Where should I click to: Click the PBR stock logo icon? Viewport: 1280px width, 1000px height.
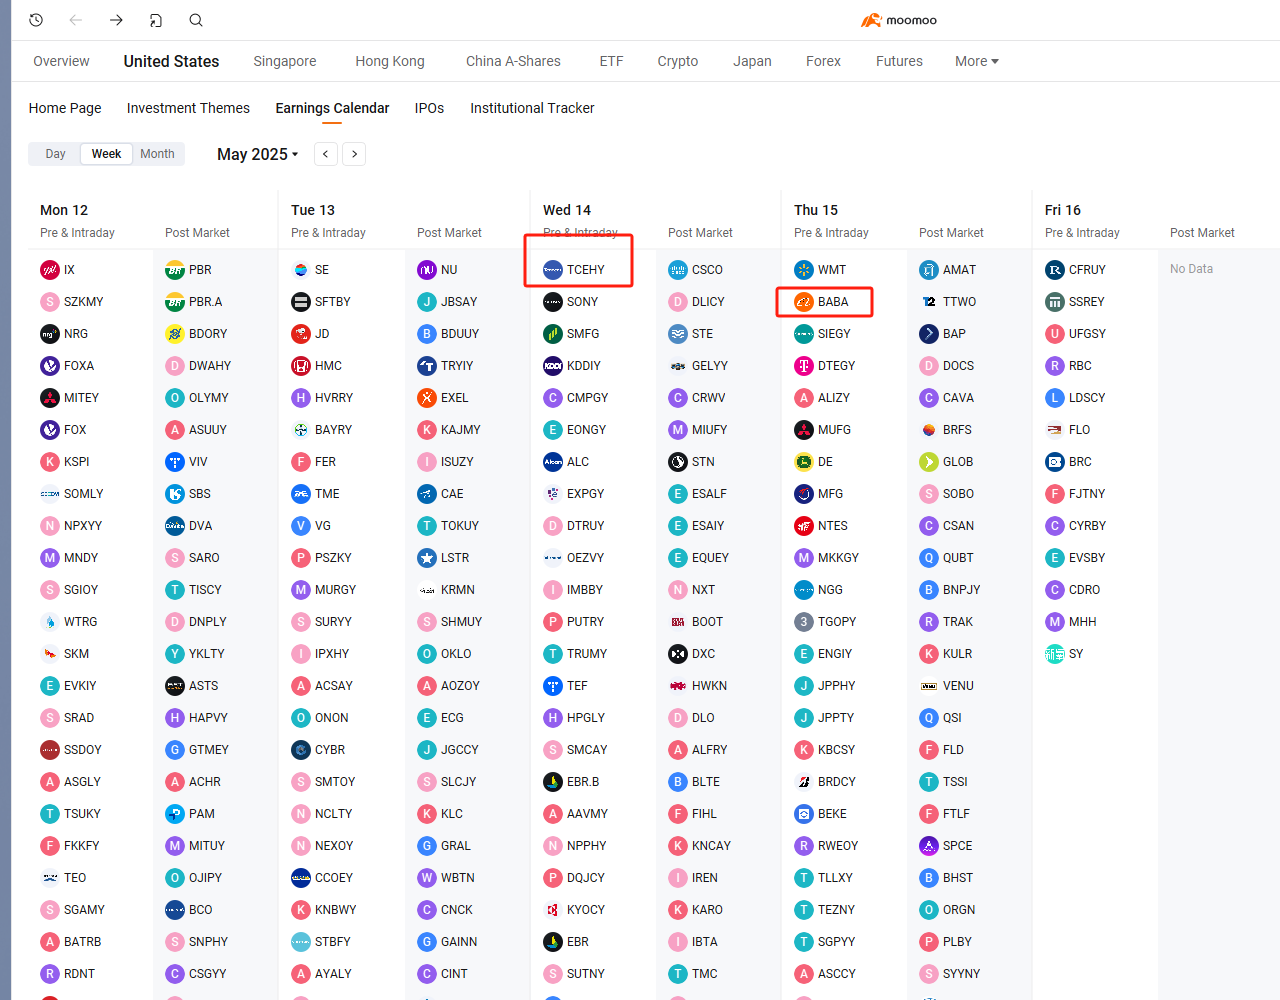175,270
